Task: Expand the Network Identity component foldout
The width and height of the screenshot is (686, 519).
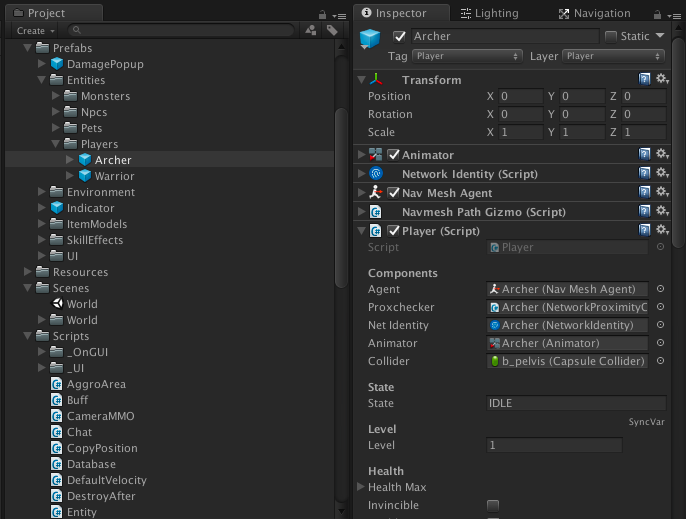Action: point(361,173)
